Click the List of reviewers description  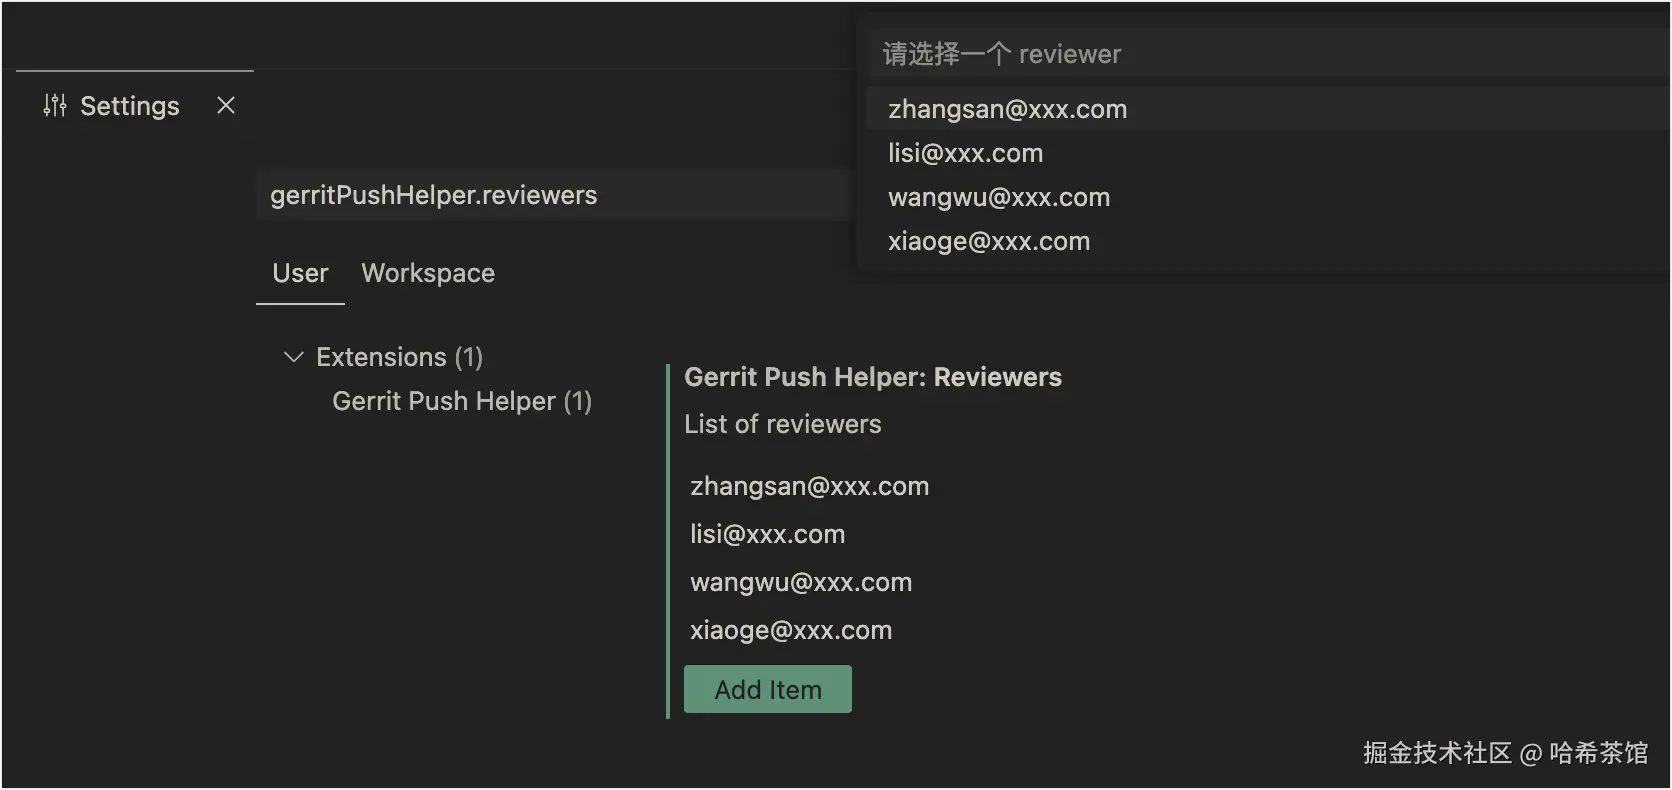tap(783, 424)
